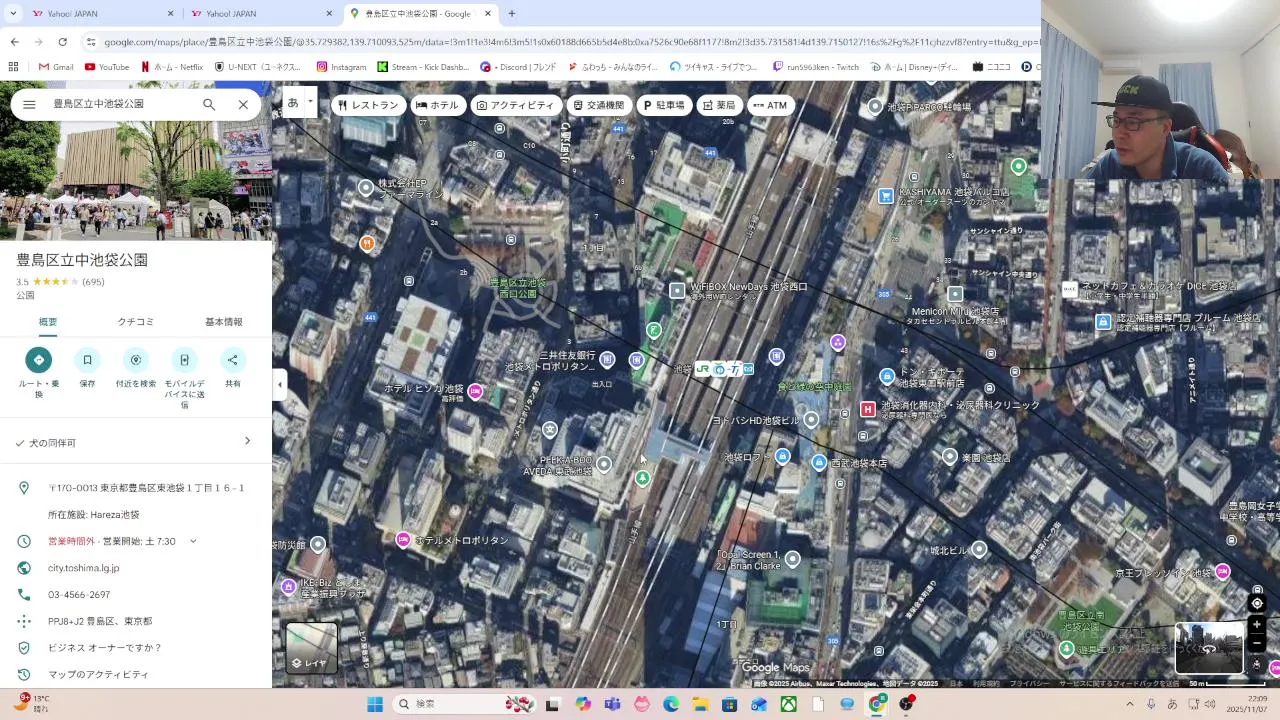
Task: Show hidden system tray icons chevron
Action: click(x=1130, y=704)
